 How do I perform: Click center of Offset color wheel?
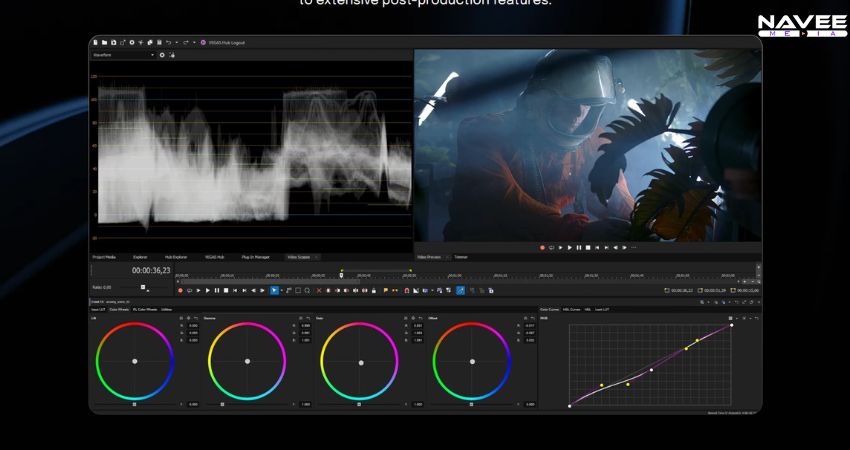pos(472,361)
